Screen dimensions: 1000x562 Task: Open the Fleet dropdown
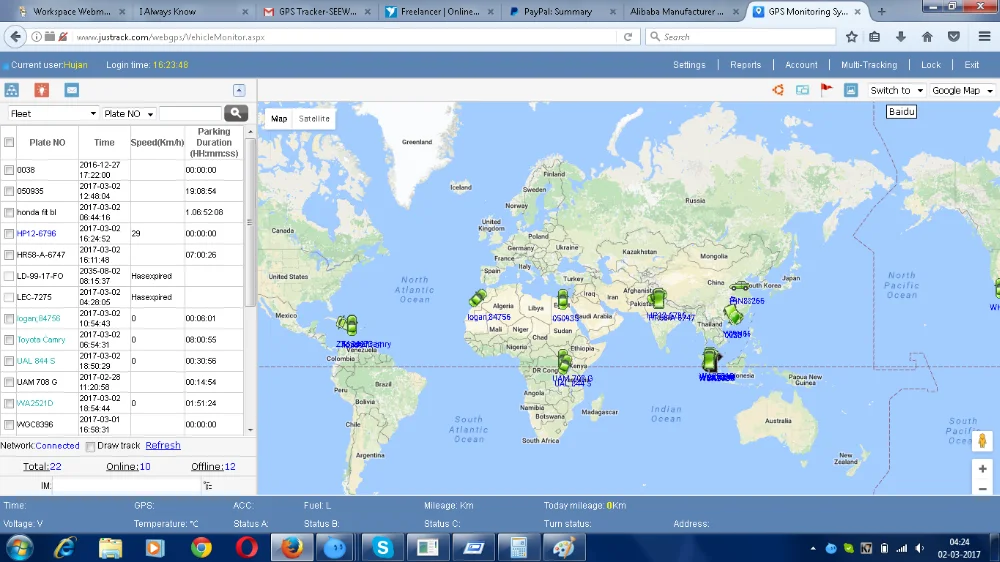[x=53, y=114]
